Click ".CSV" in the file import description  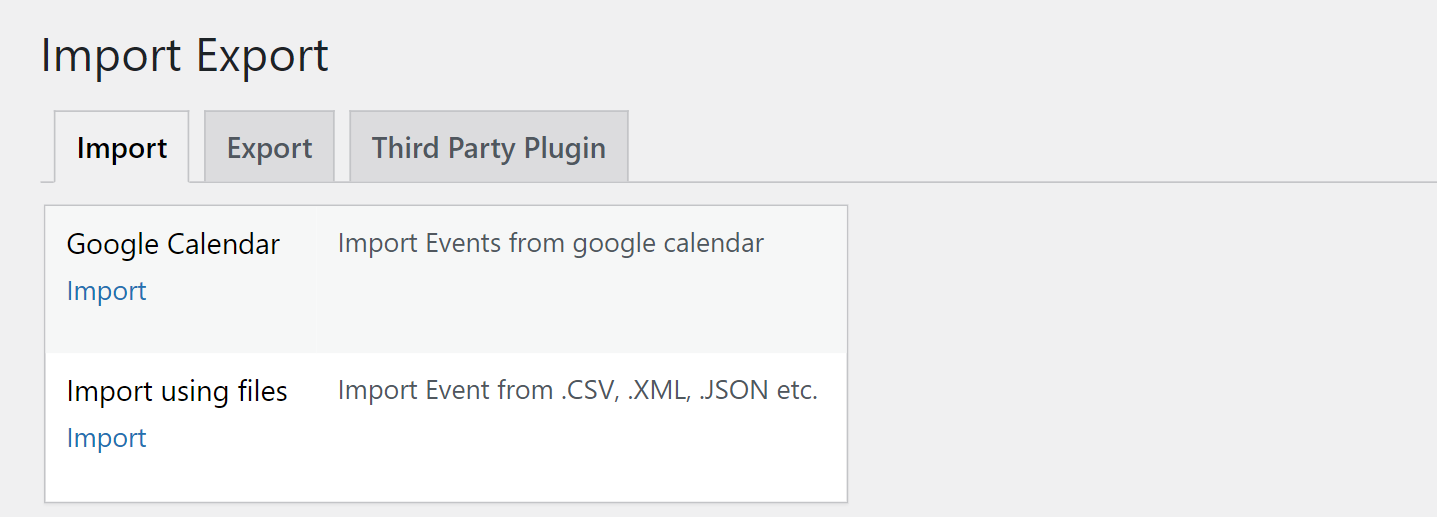coord(585,390)
